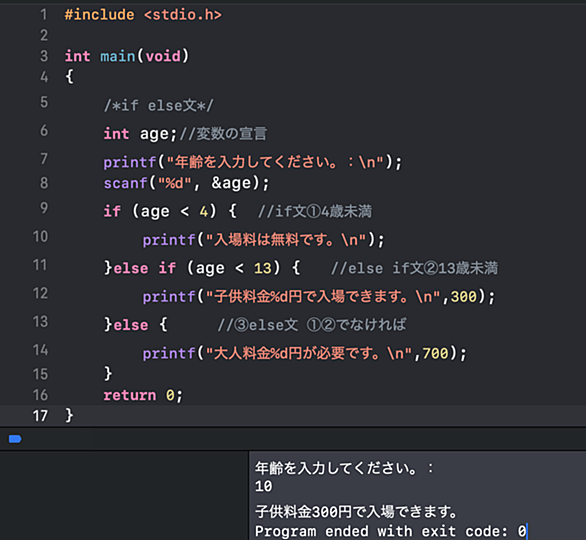Screen dimensions: 586x540
Task: Click the /*if else文*/ comment
Action: [x=159, y=106]
